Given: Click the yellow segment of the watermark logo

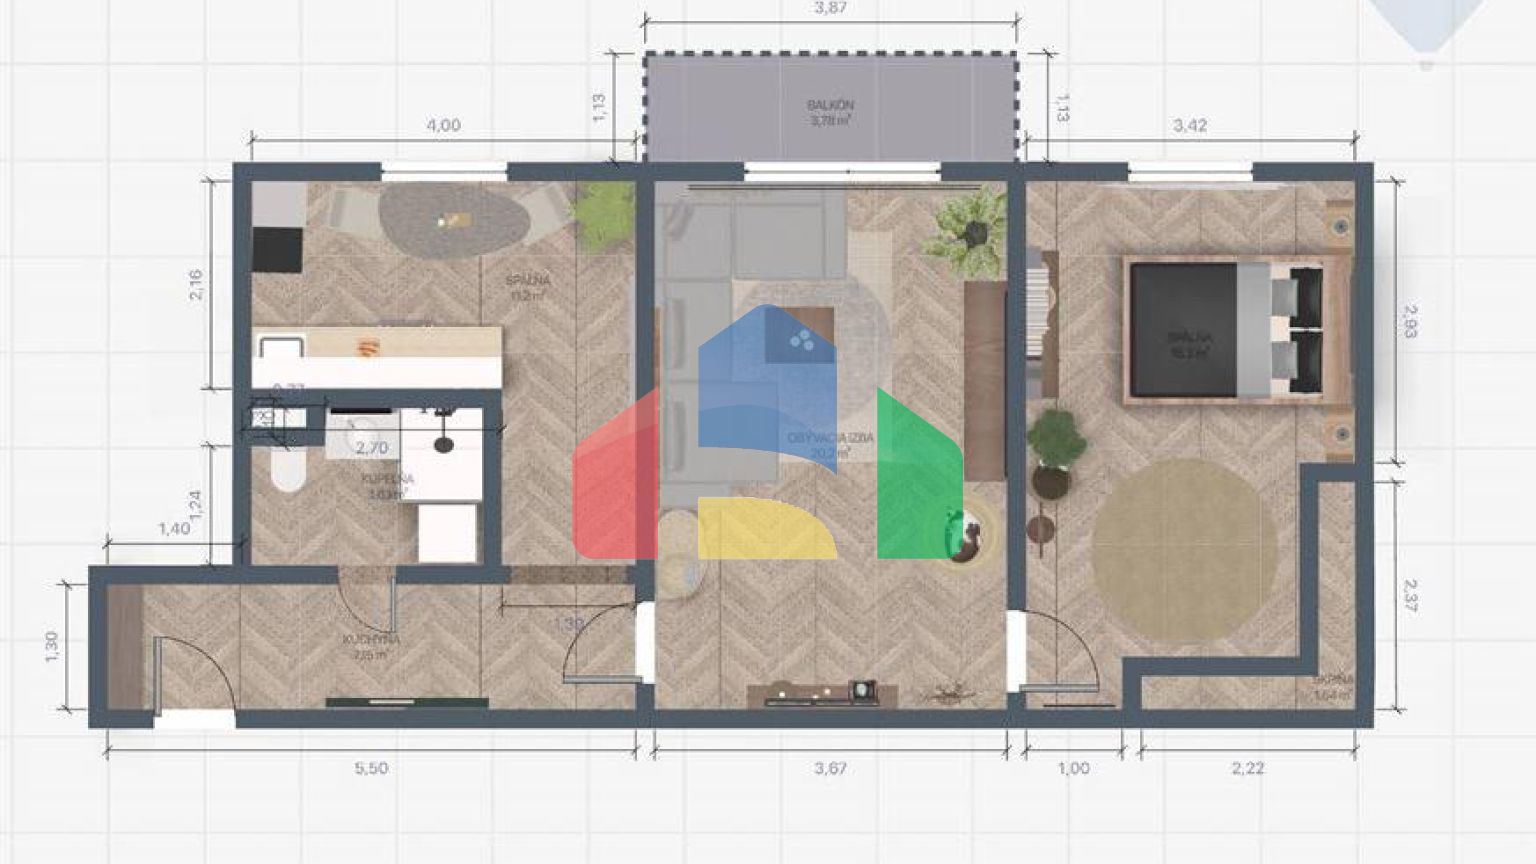Looking at the screenshot, I should point(765,528).
